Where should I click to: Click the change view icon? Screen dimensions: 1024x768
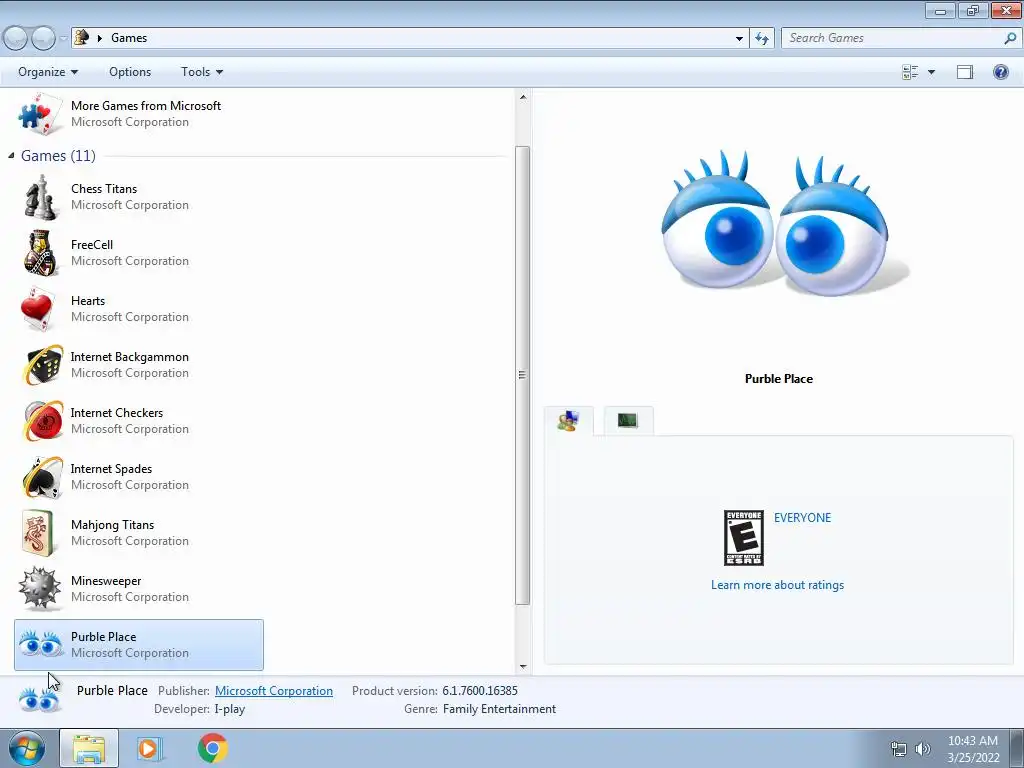910,72
